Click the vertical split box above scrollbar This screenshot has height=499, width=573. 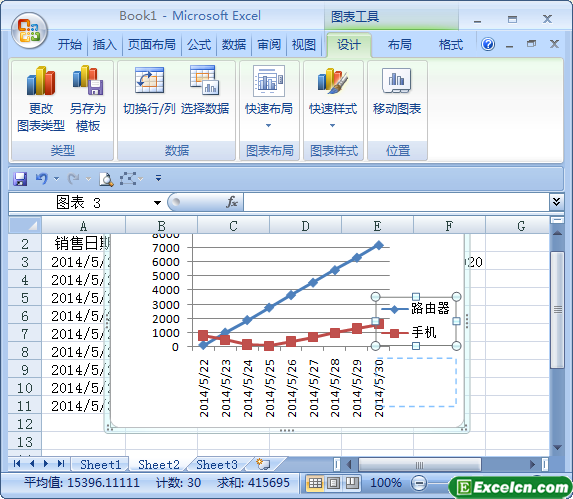(557, 220)
